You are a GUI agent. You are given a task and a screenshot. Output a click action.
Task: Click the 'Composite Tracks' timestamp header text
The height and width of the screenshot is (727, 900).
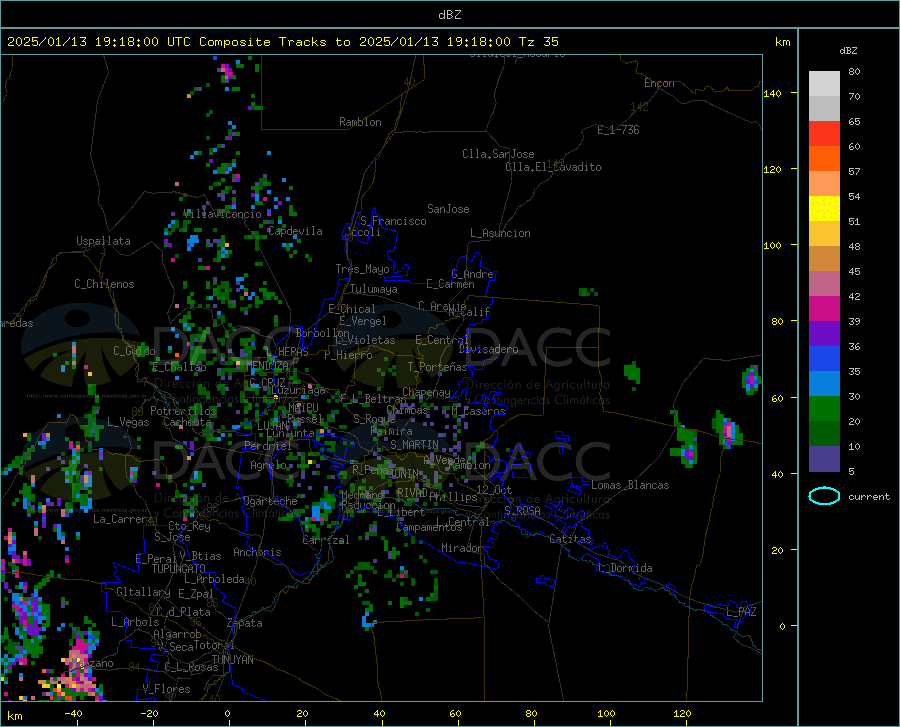pos(282,42)
